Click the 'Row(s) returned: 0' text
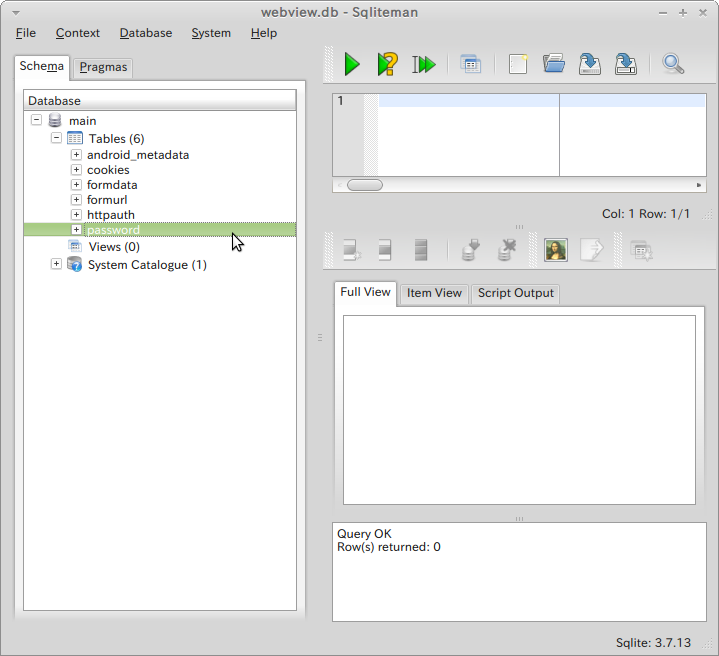 [x=388, y=547]
